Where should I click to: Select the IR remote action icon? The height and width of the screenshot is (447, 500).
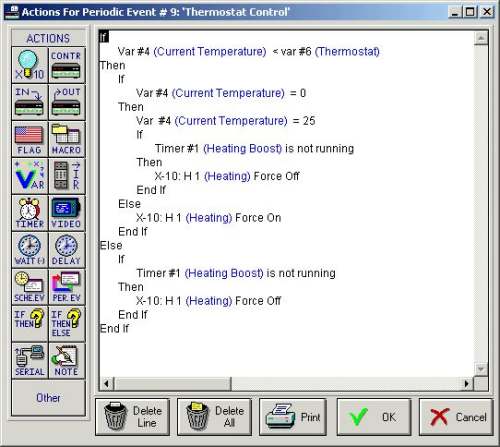[66, 176]
